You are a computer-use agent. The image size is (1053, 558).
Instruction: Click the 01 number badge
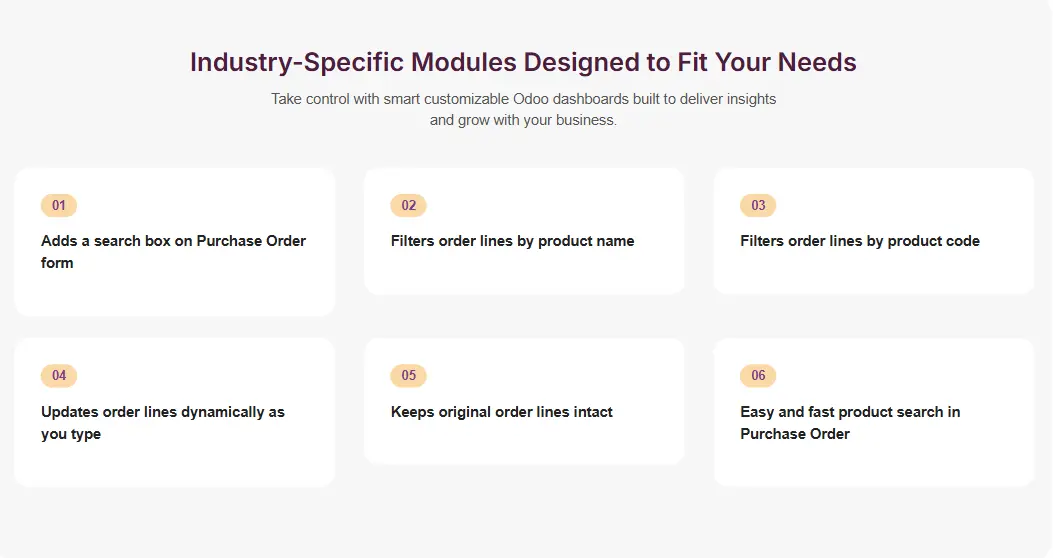pyautogui.click(x=58, y=206)
